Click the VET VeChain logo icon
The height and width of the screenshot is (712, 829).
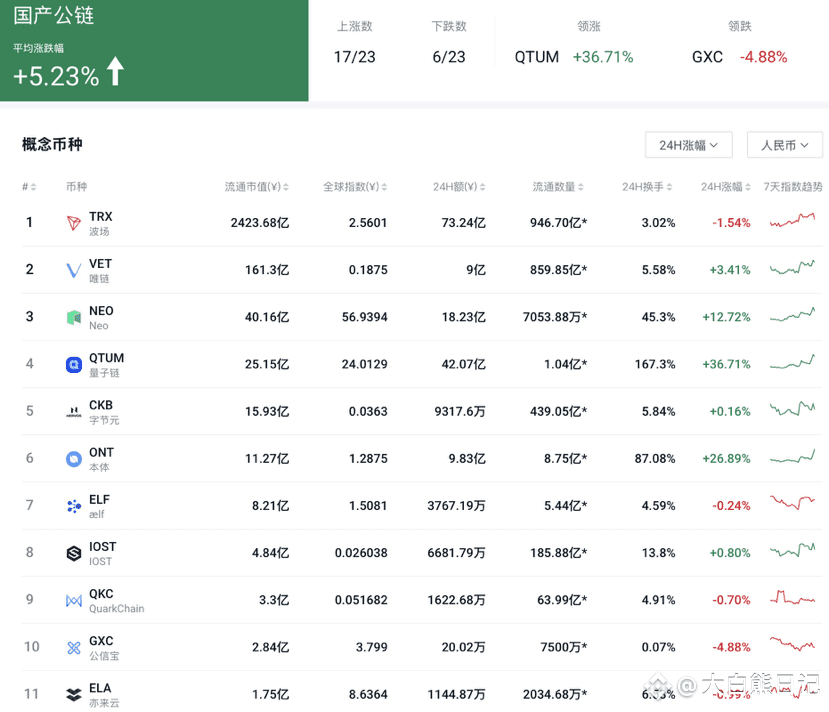(73, 270)
